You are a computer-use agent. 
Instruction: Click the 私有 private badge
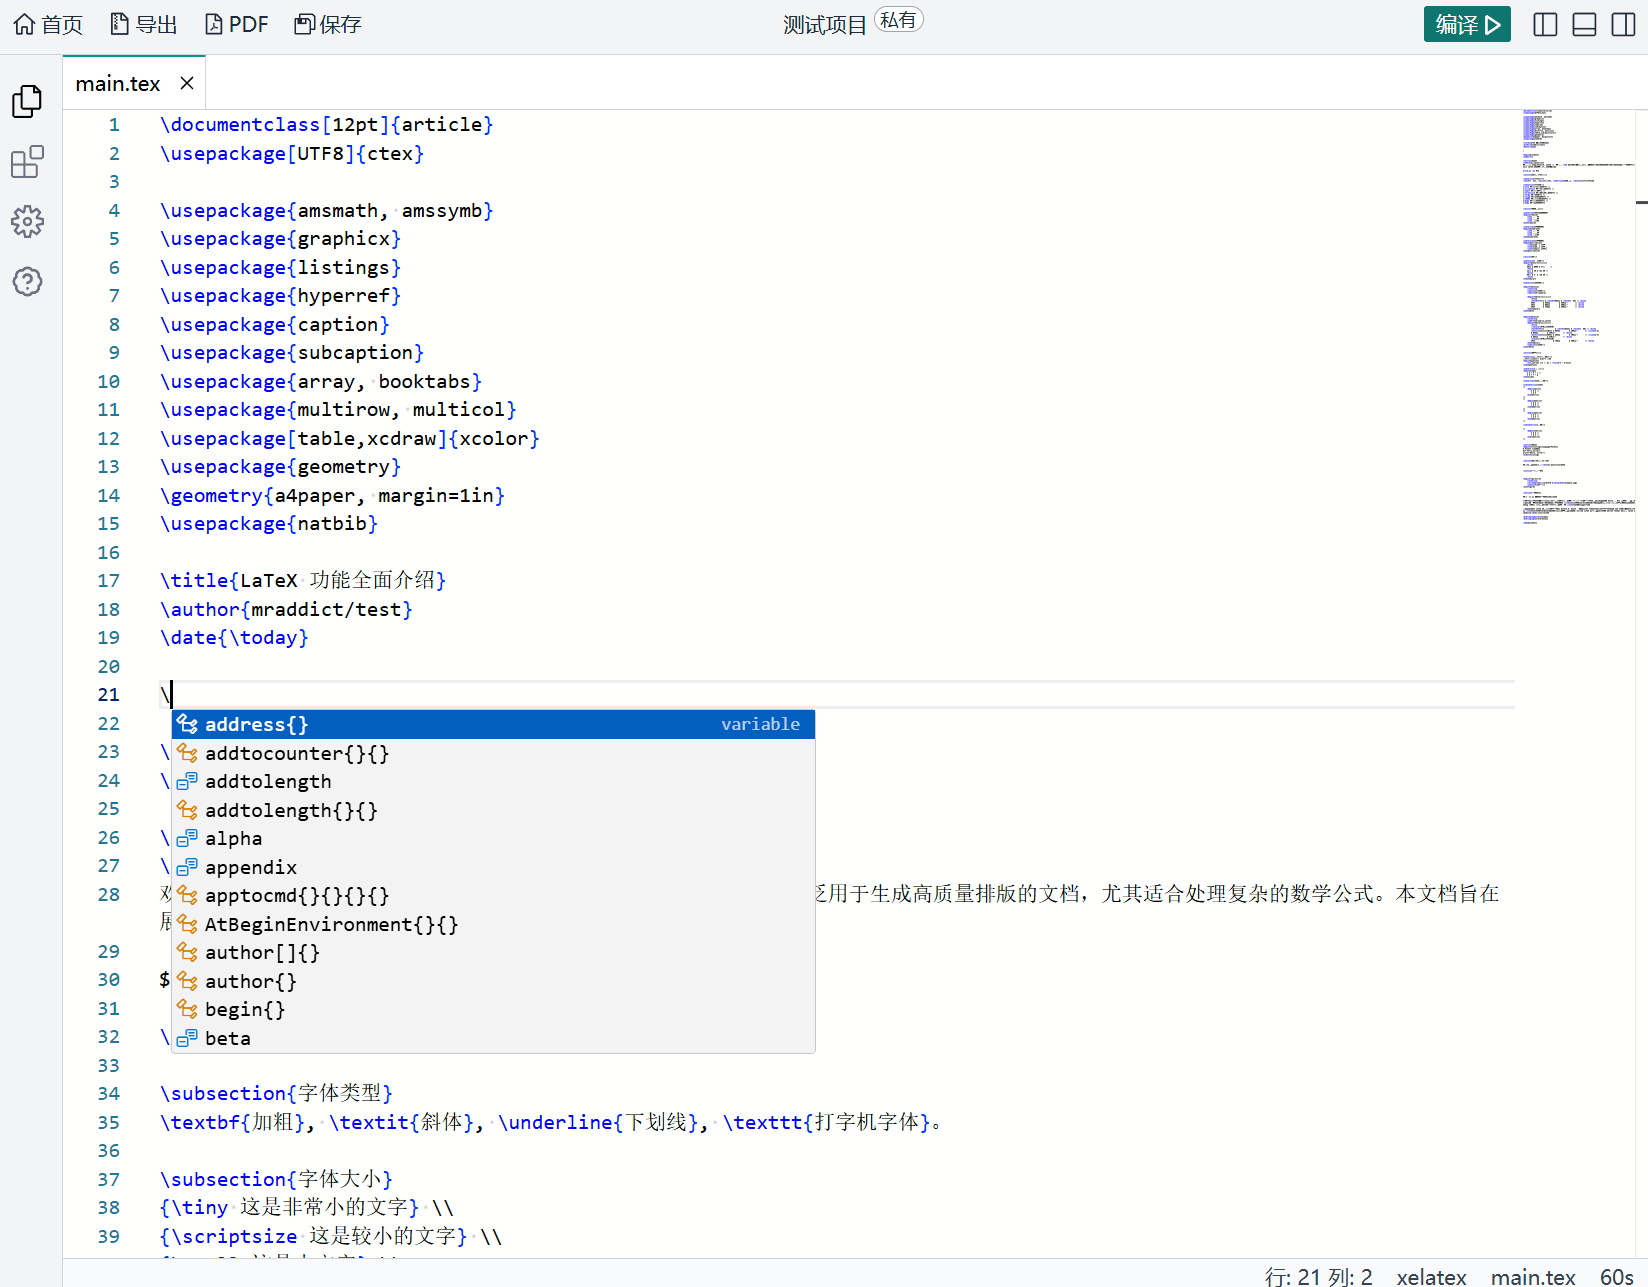coord(898,20)
